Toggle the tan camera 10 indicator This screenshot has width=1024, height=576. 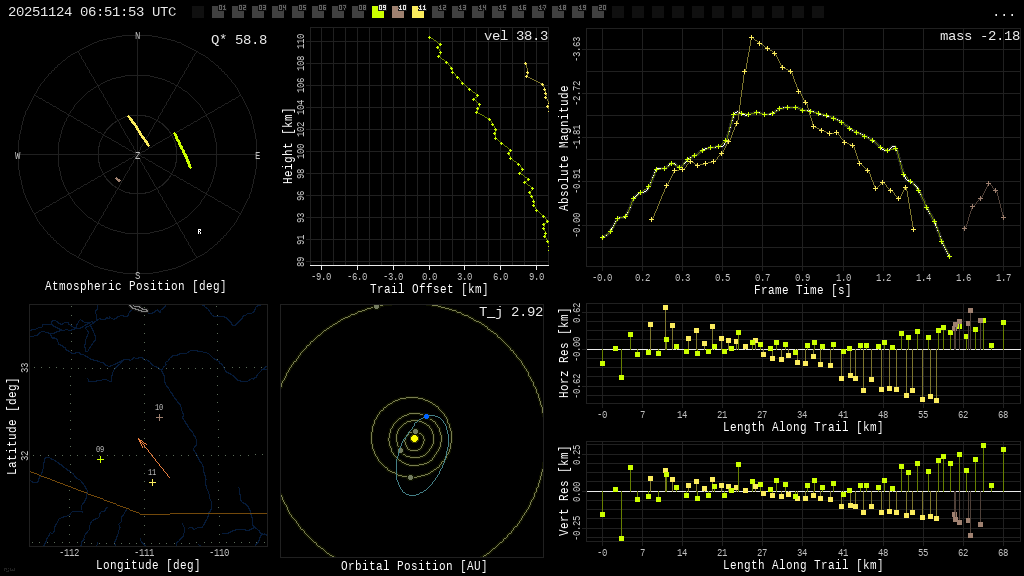398,12
